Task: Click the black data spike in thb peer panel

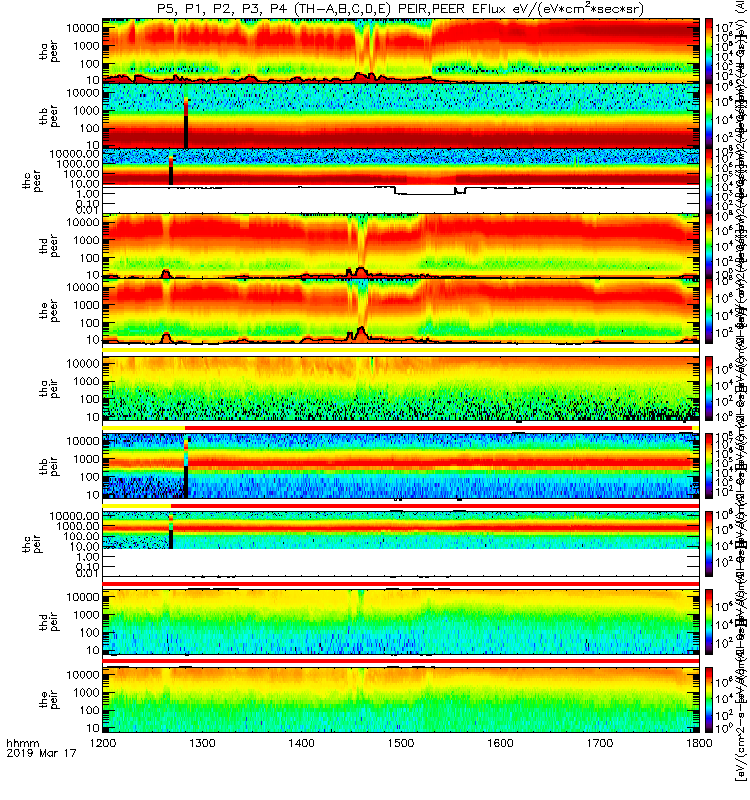Action: [x=186, y=132]
